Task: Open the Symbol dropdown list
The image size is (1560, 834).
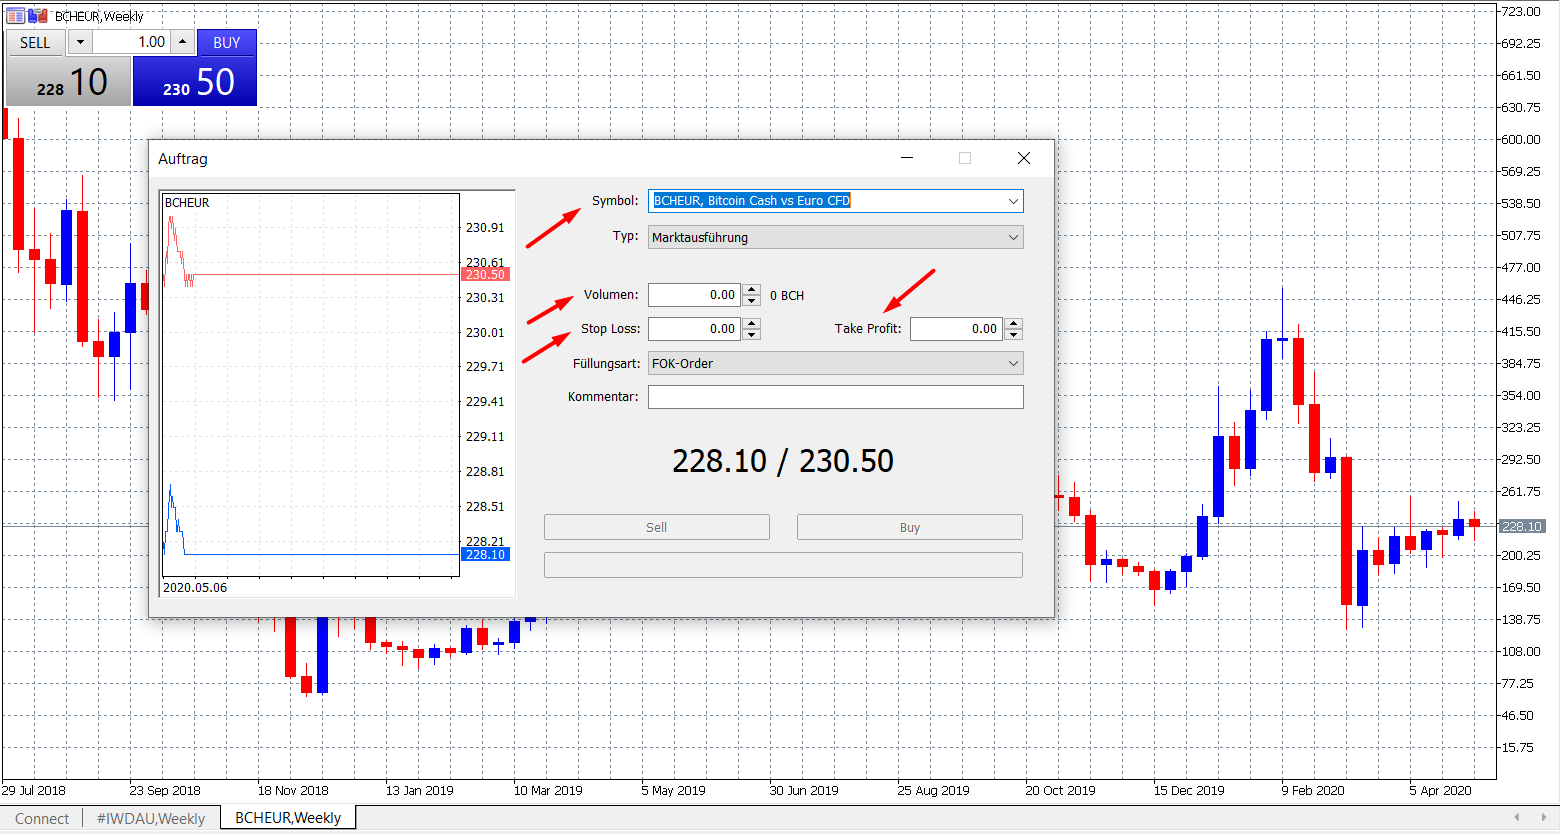Action: click(1013, 201)
